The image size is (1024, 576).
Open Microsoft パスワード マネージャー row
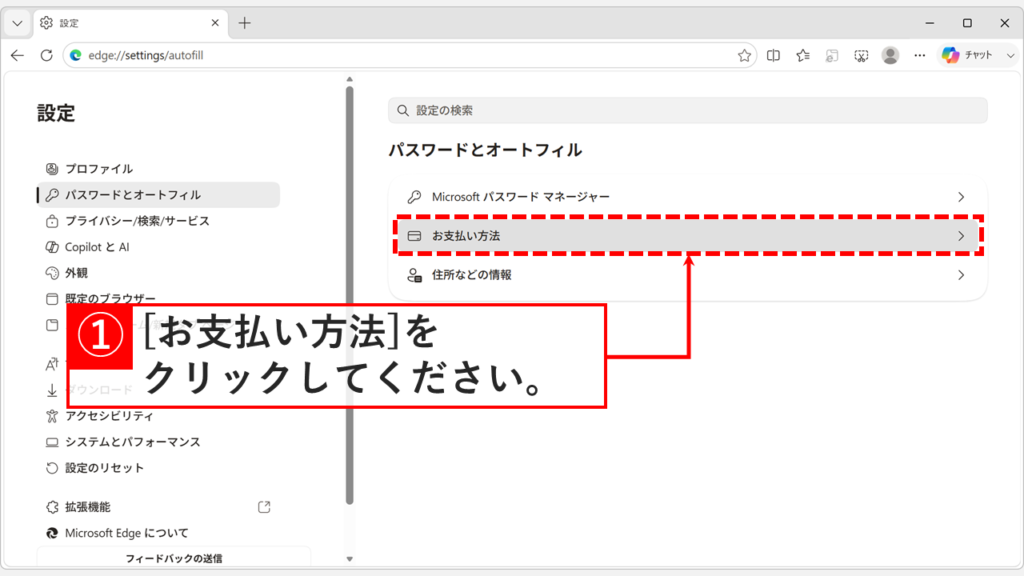(x=688, y=197)
